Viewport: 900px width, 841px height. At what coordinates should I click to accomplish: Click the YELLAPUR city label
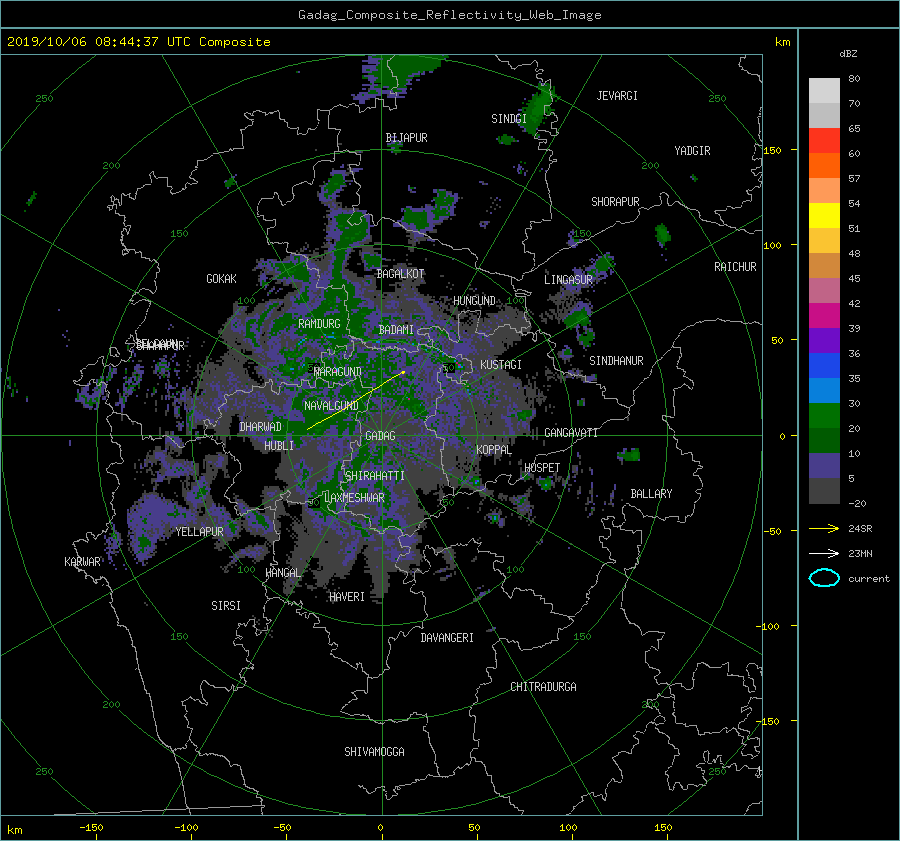199,532
